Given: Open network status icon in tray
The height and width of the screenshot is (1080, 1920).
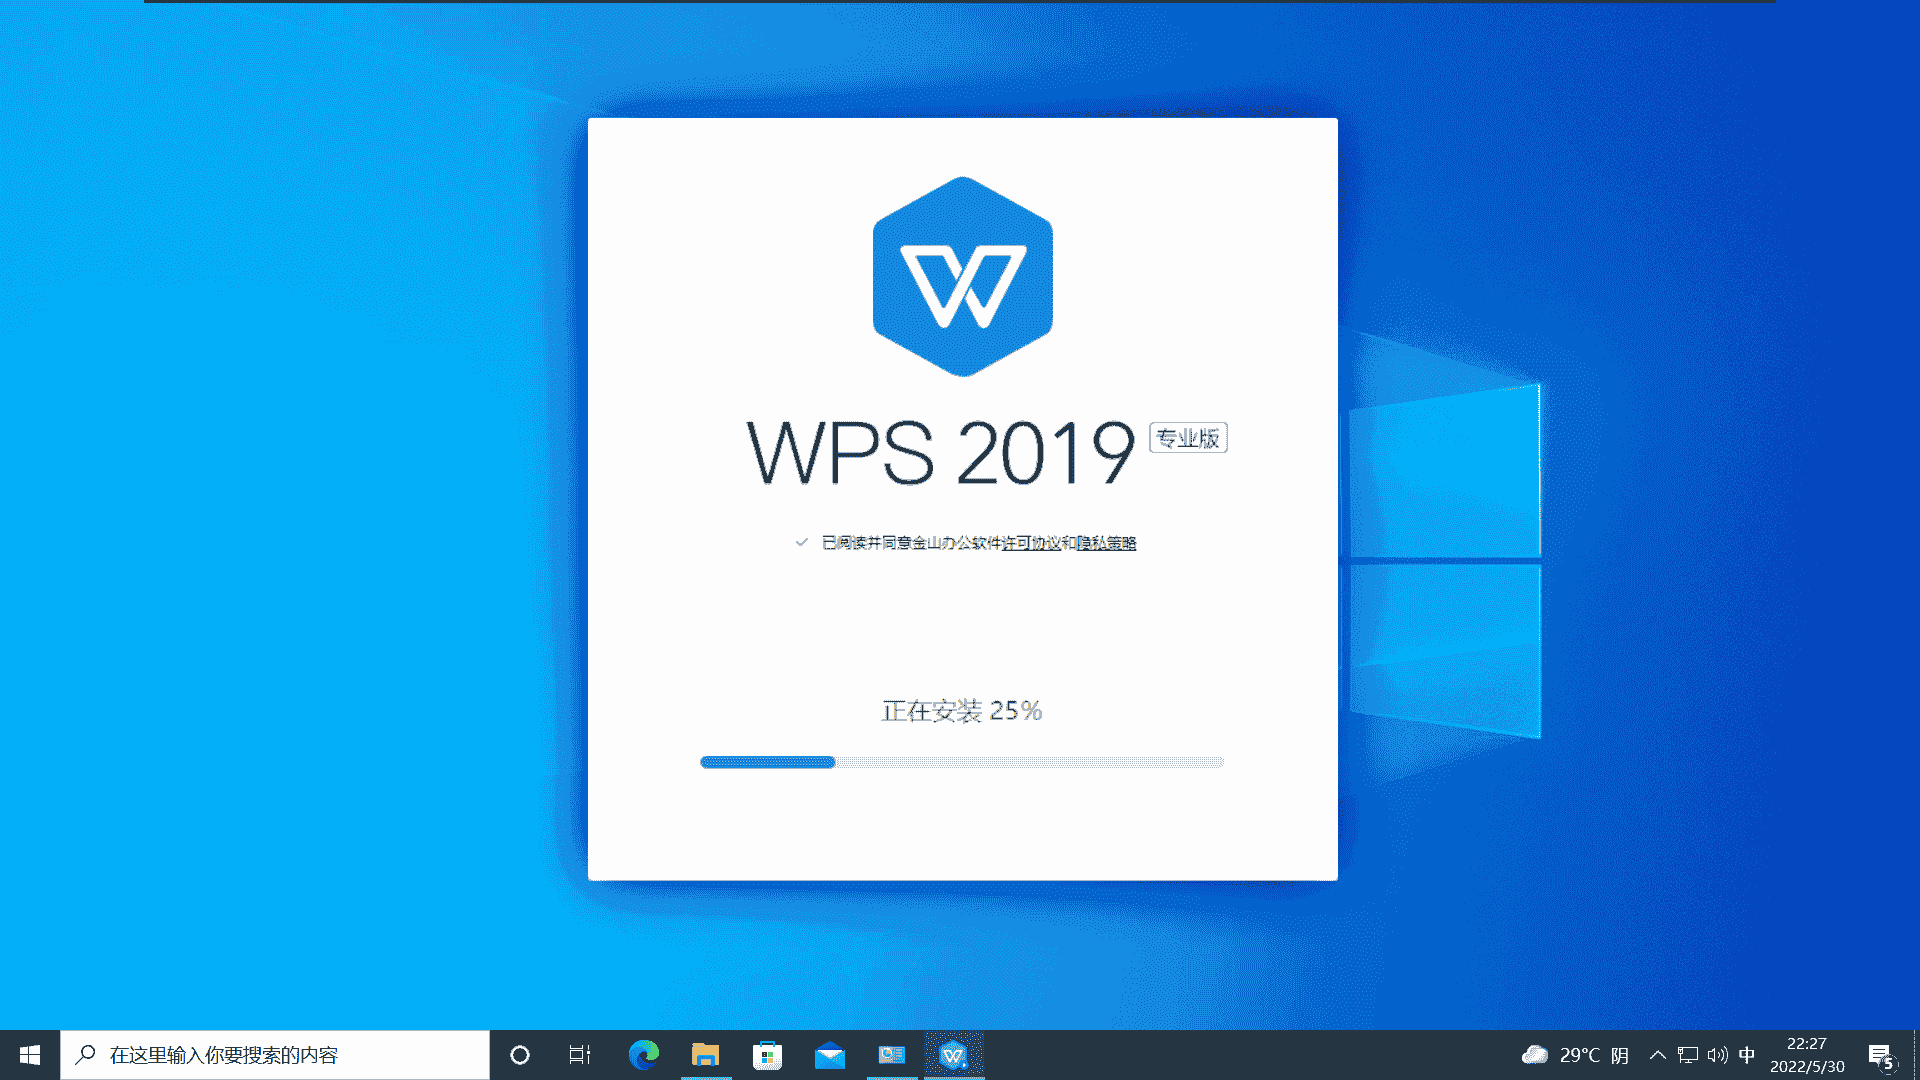Looking at the screenshot, I should pos(1688,1055).
